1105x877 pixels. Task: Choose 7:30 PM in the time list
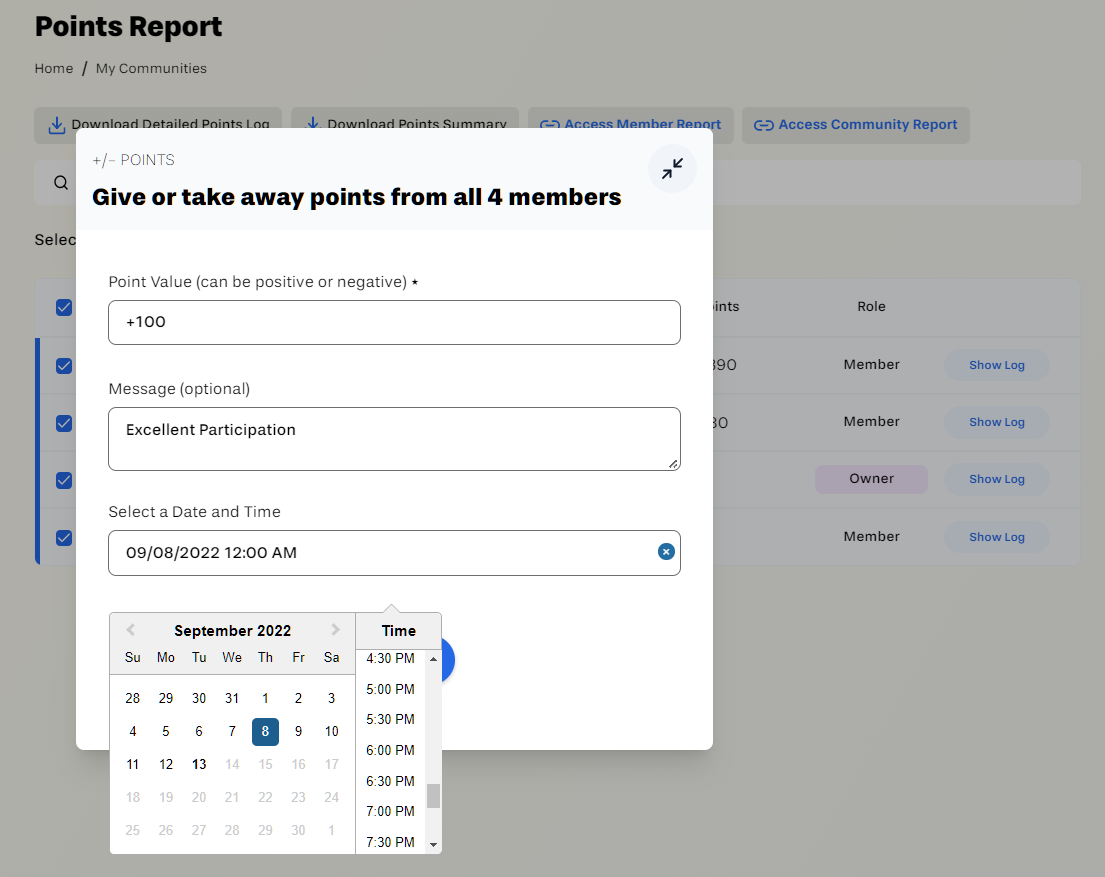tap(390, 842)
